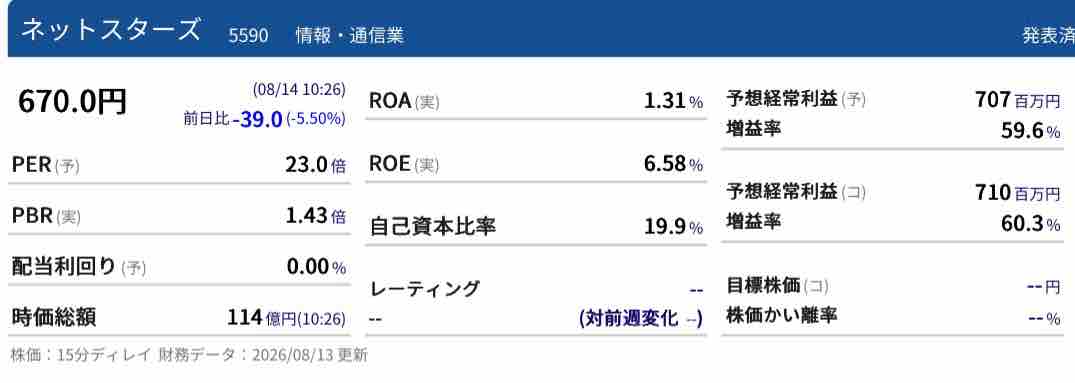
Task: Select the 配当利回り 0.00% row
Action: 179,267
